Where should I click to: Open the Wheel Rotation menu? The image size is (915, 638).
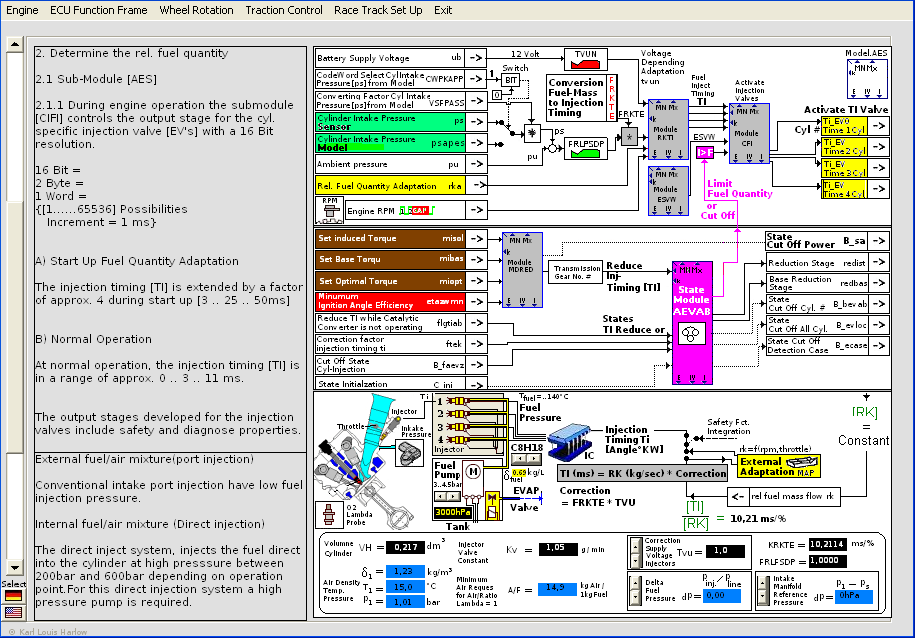click(x=196, y=10)
